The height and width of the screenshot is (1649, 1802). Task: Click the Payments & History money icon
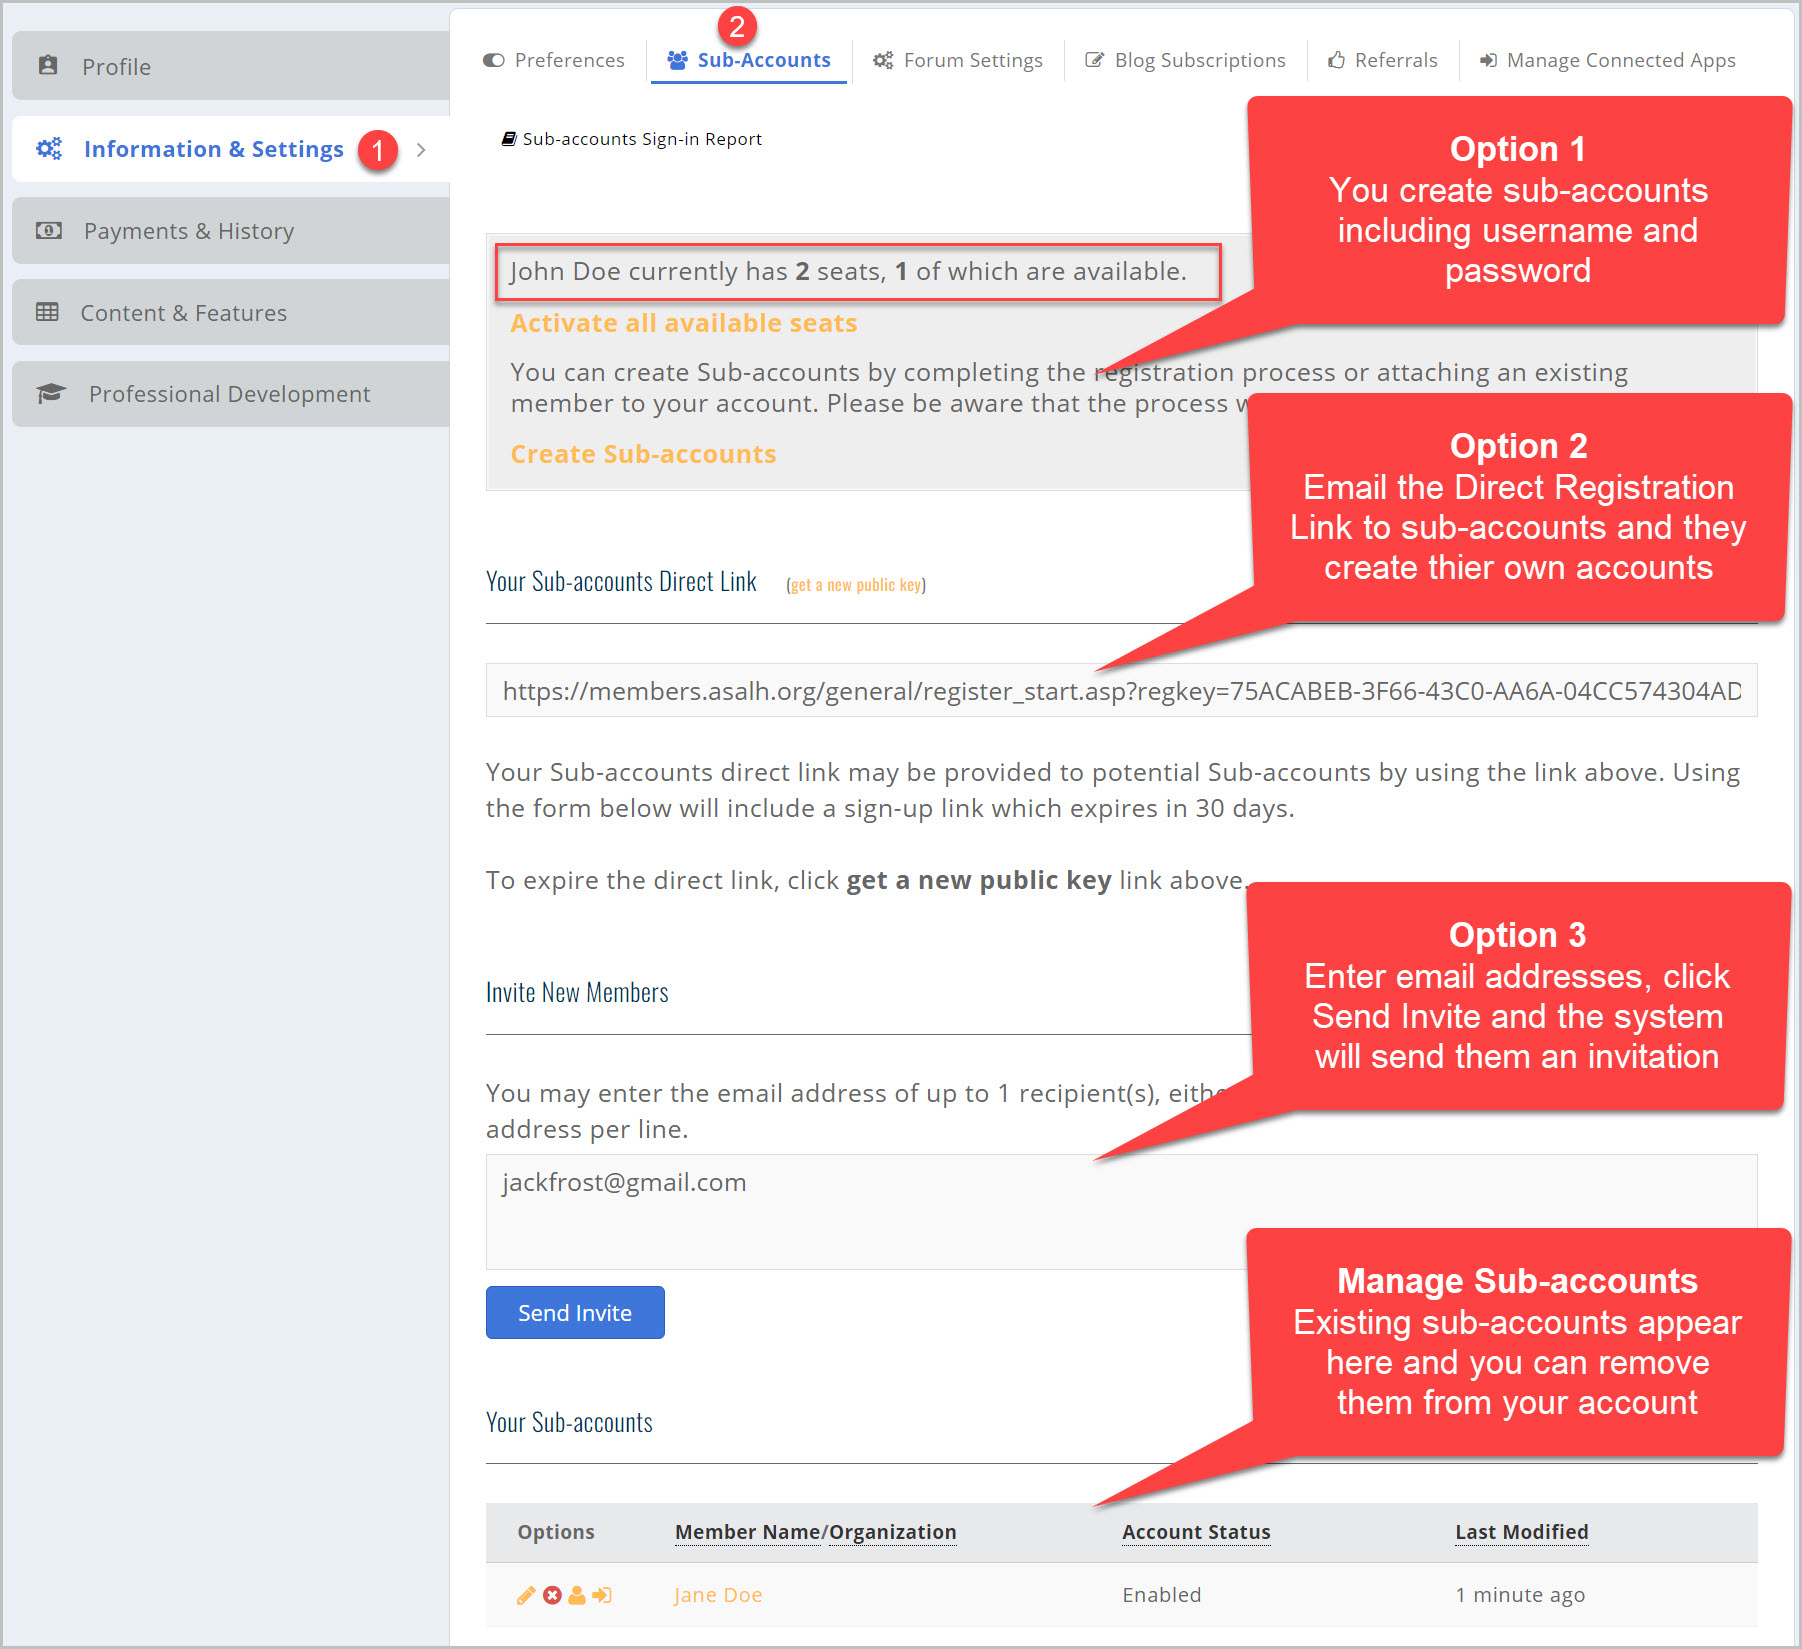click(48, 231)
